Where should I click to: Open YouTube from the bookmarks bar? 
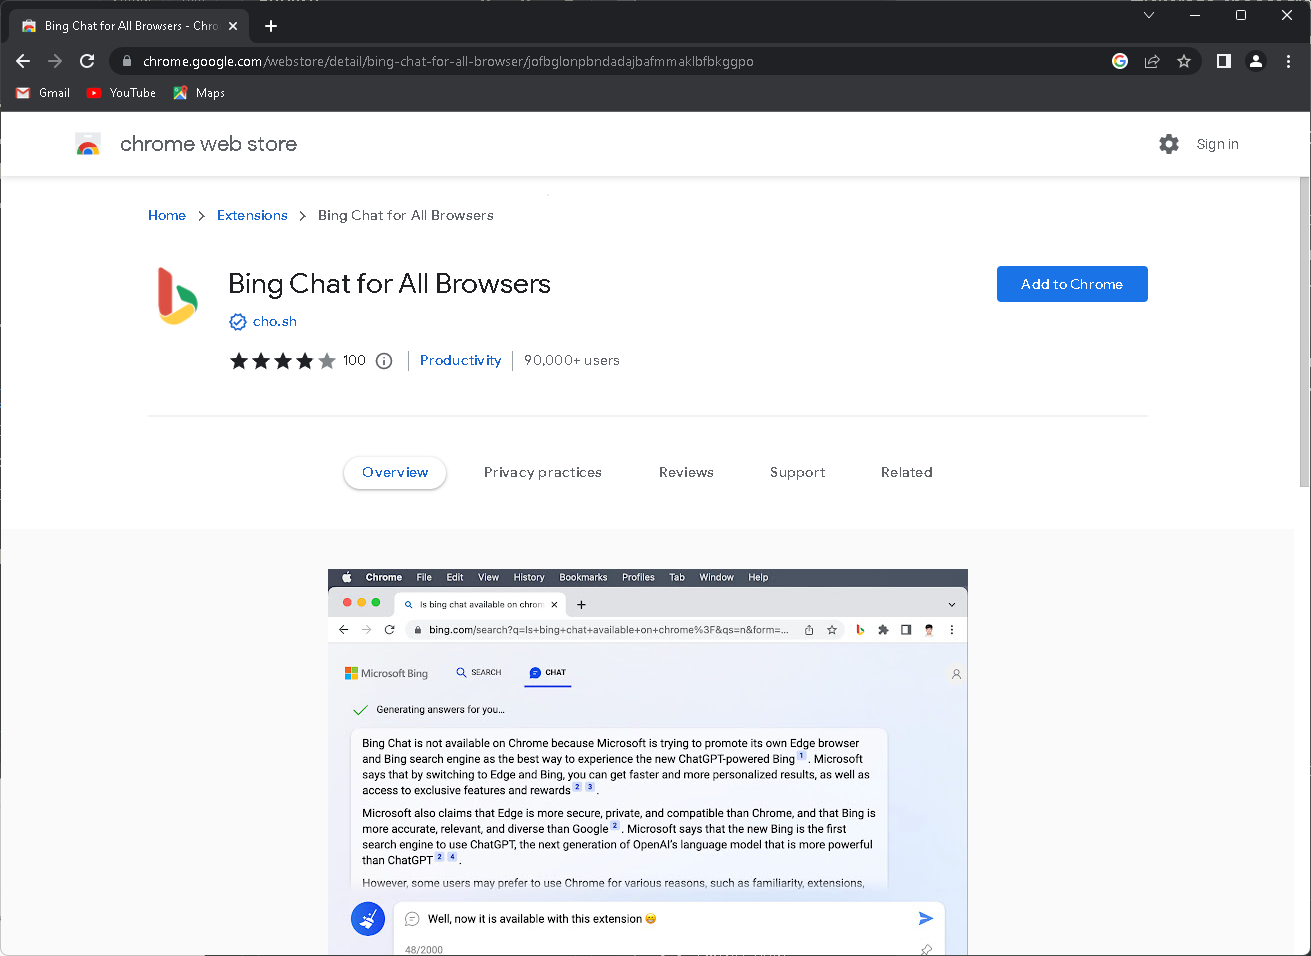point(120,92)
